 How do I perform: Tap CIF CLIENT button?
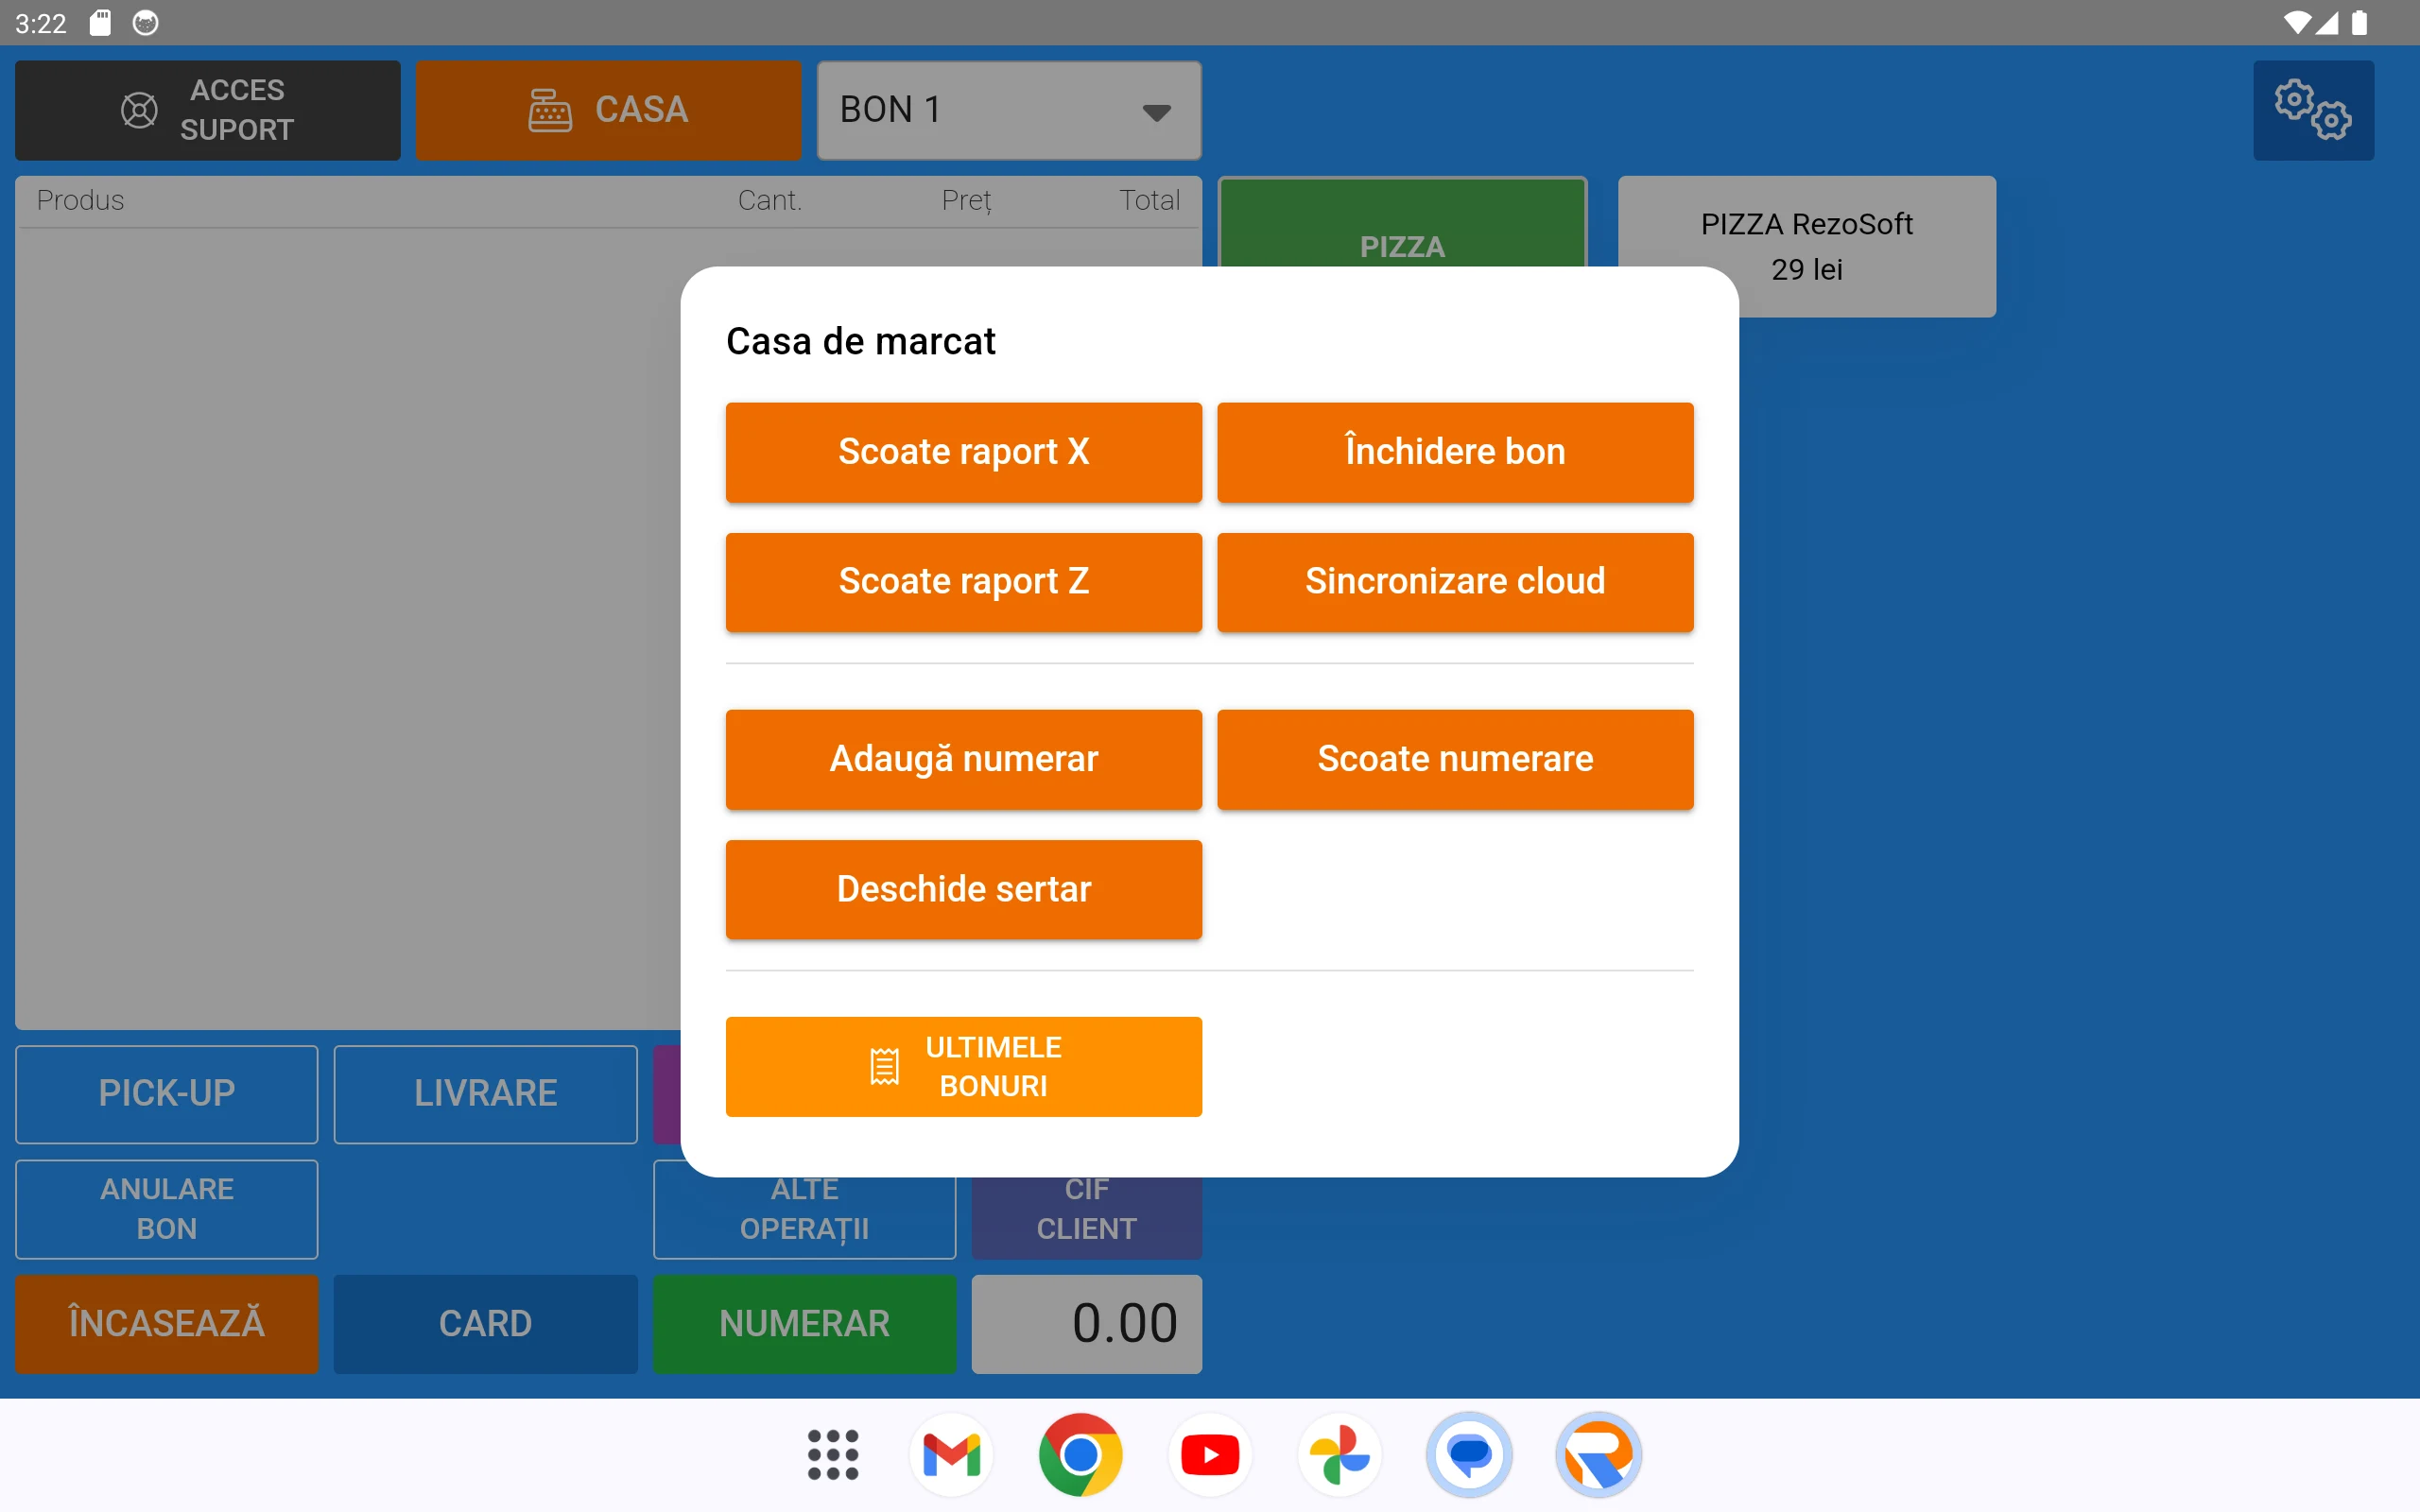[1087, 1218]
